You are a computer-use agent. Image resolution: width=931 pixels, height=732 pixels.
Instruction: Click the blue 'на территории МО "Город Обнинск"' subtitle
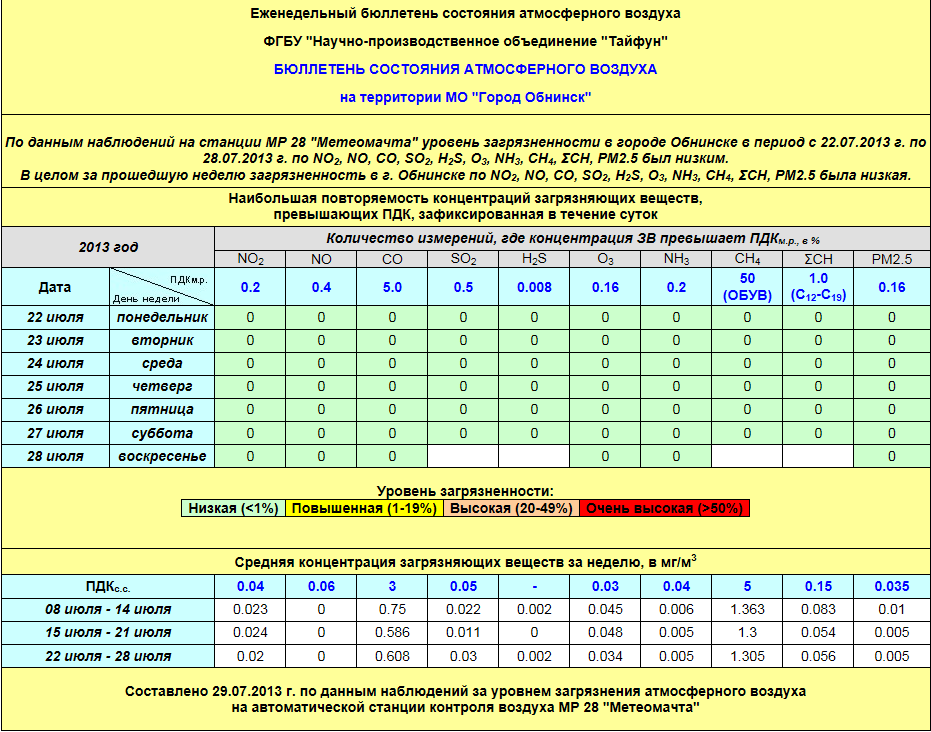pyautogui.click(x=465, y=97)
